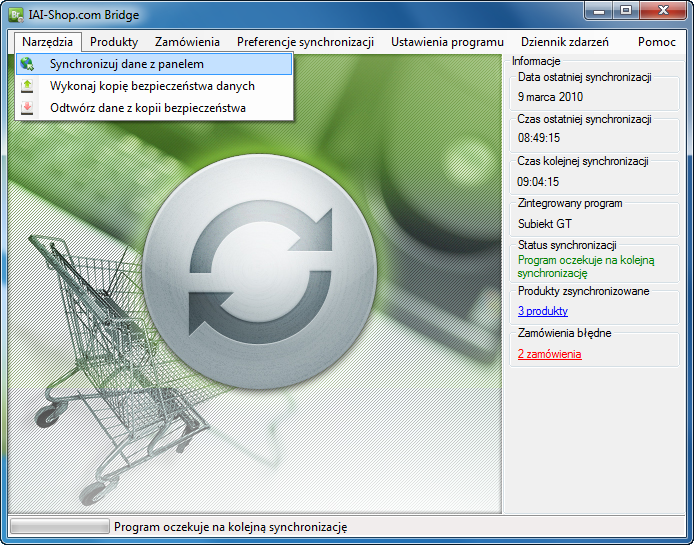This screenshot has width=694, height=545.
Task: Click the IAI-Shop Bridge title bar app icon
Action: point(16,15)
